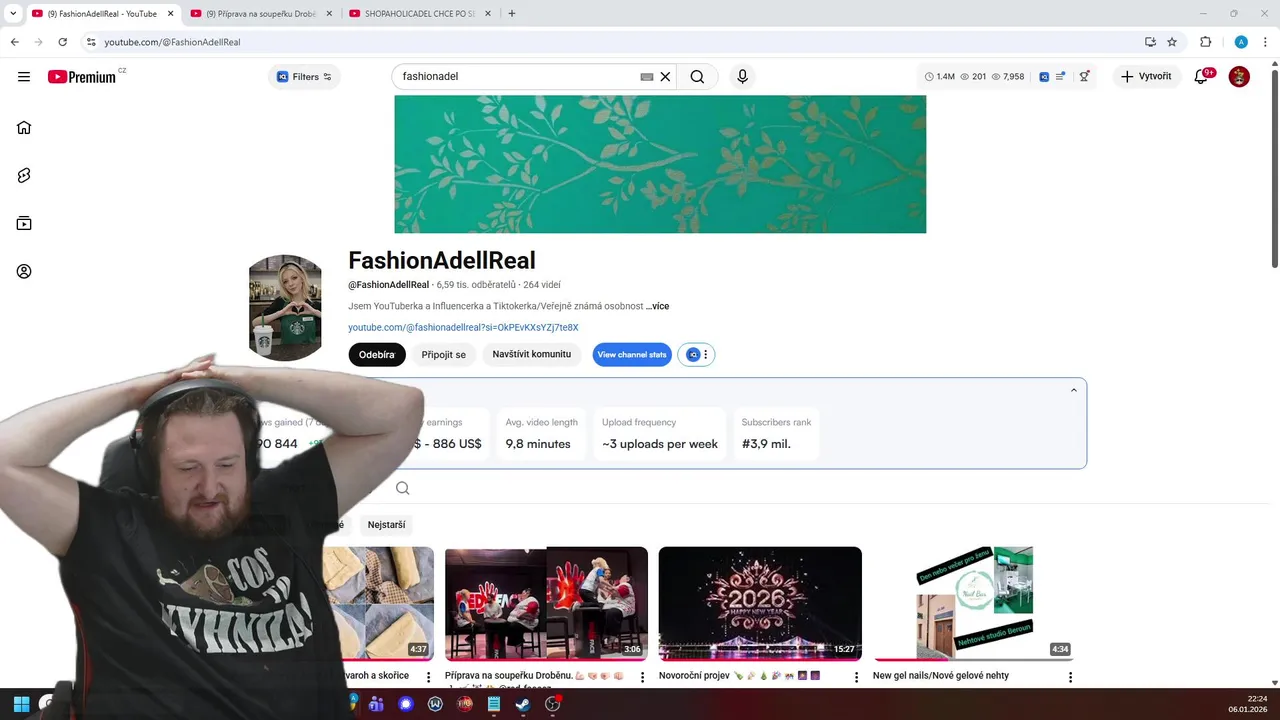Click the green leaf channel banner

[660, 164]
